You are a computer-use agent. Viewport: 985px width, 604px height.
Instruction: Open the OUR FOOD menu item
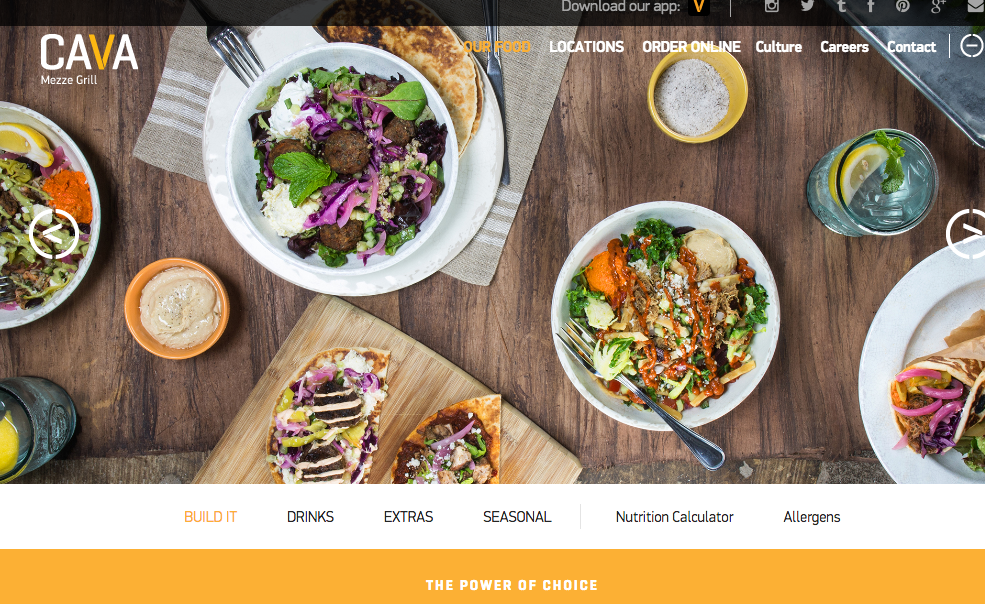click(x=497, y=47)
